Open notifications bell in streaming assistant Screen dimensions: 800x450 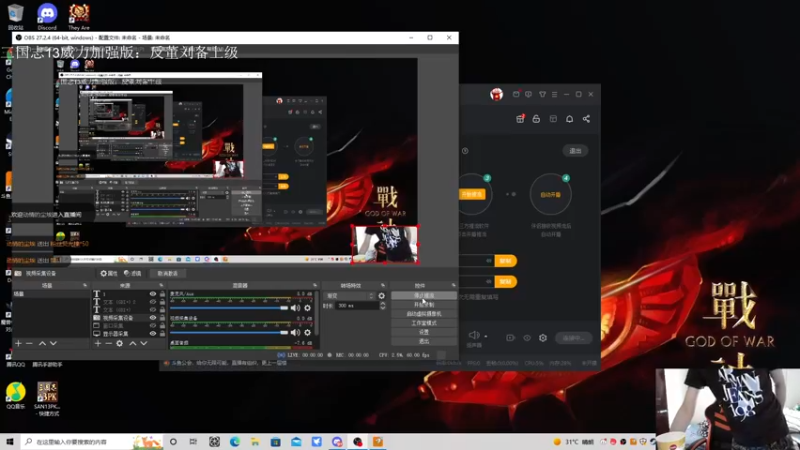point(569,119)
